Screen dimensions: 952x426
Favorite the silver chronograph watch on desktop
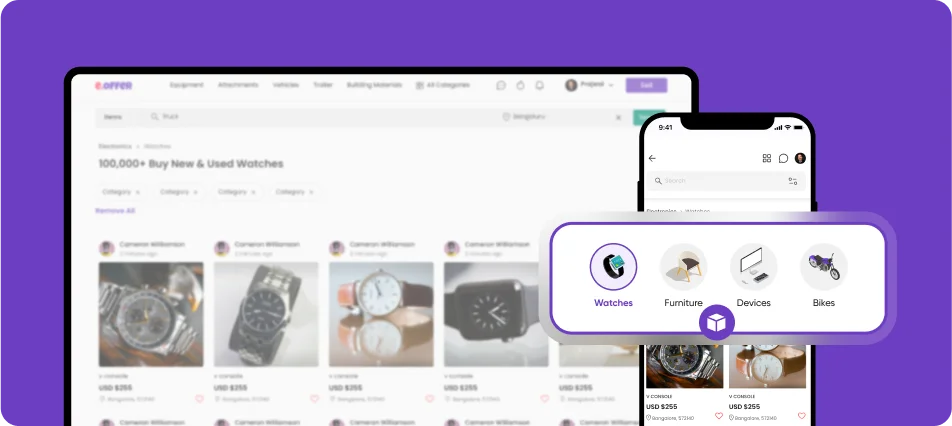coord(199,399)
